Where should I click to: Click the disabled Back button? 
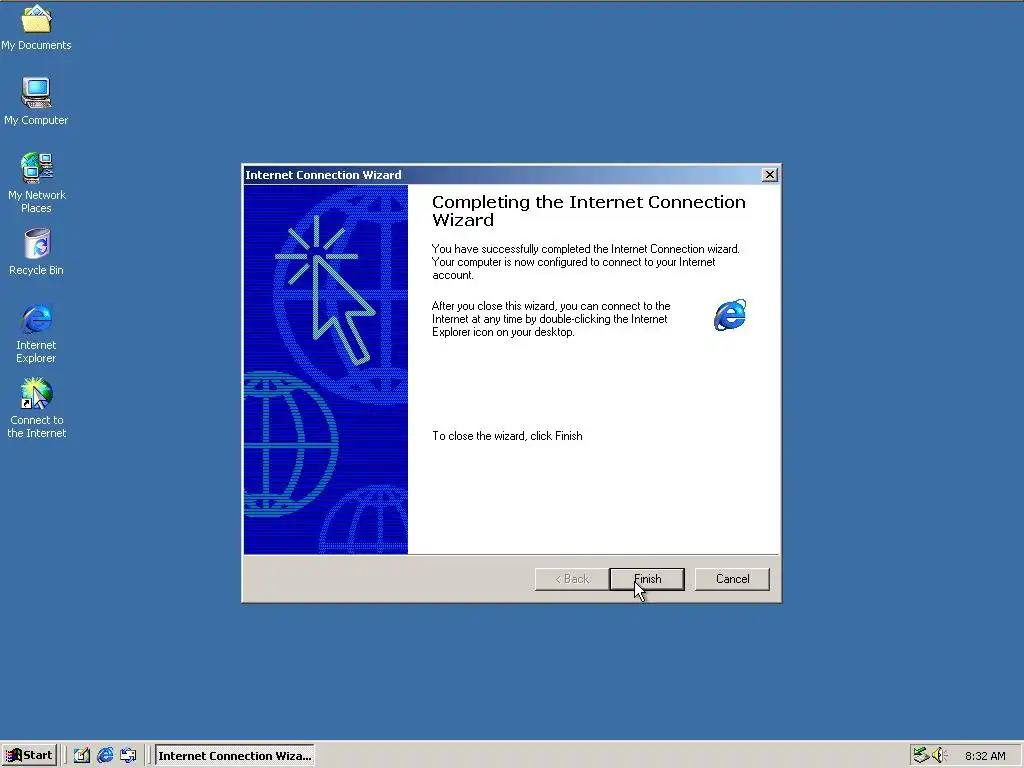572,579
